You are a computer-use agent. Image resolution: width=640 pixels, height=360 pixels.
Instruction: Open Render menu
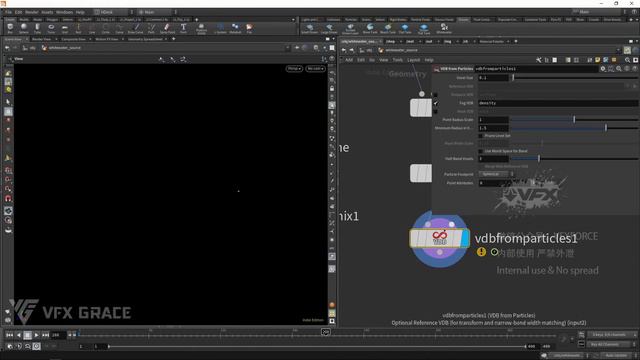(x=32, y=12)
